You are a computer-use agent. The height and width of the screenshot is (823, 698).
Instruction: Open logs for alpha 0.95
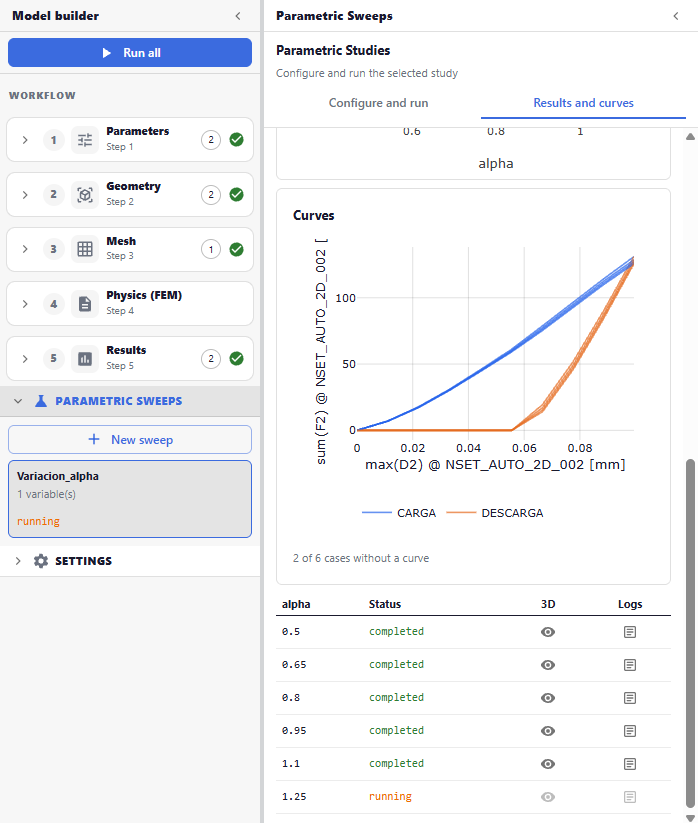[x=630, y=731]
